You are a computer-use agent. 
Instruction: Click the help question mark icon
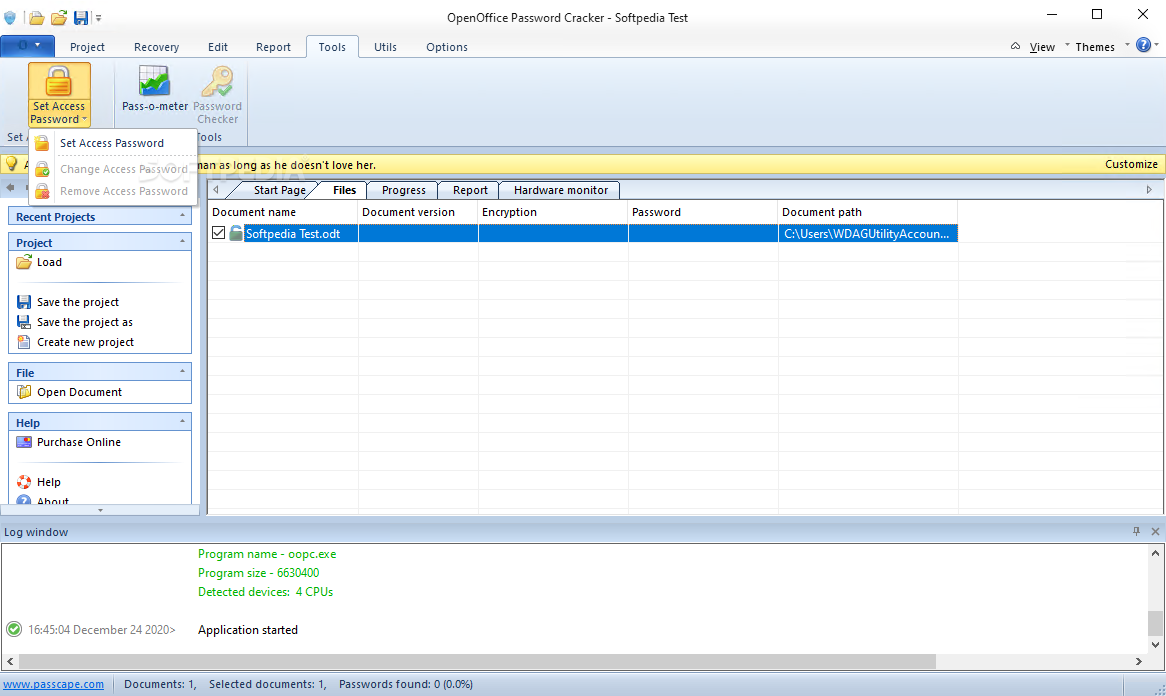(1144, 45)
